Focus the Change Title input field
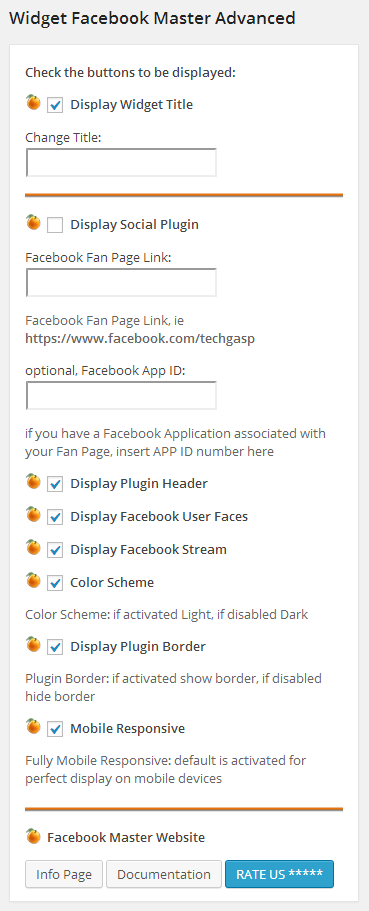Image resolution: width=369 pixels, height=911 pixels. (121, 163)
